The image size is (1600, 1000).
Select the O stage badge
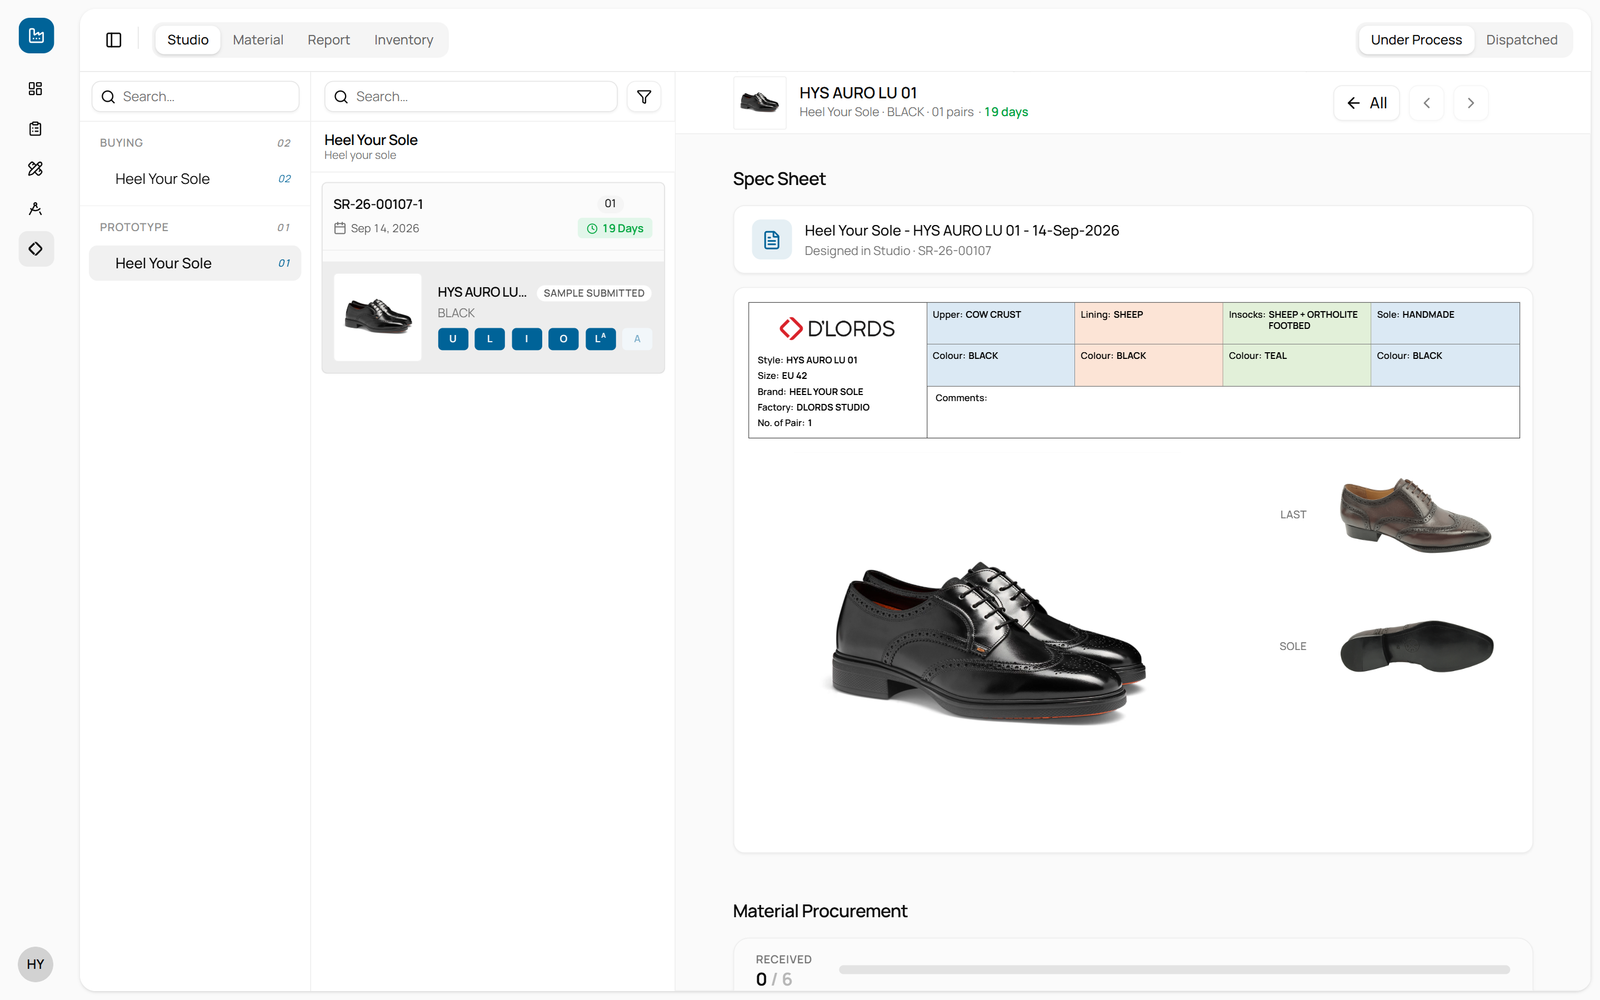coord(564,339)
